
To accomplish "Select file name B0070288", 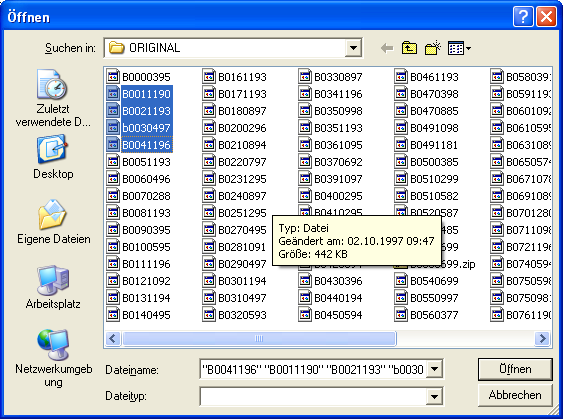I will 146,196.
